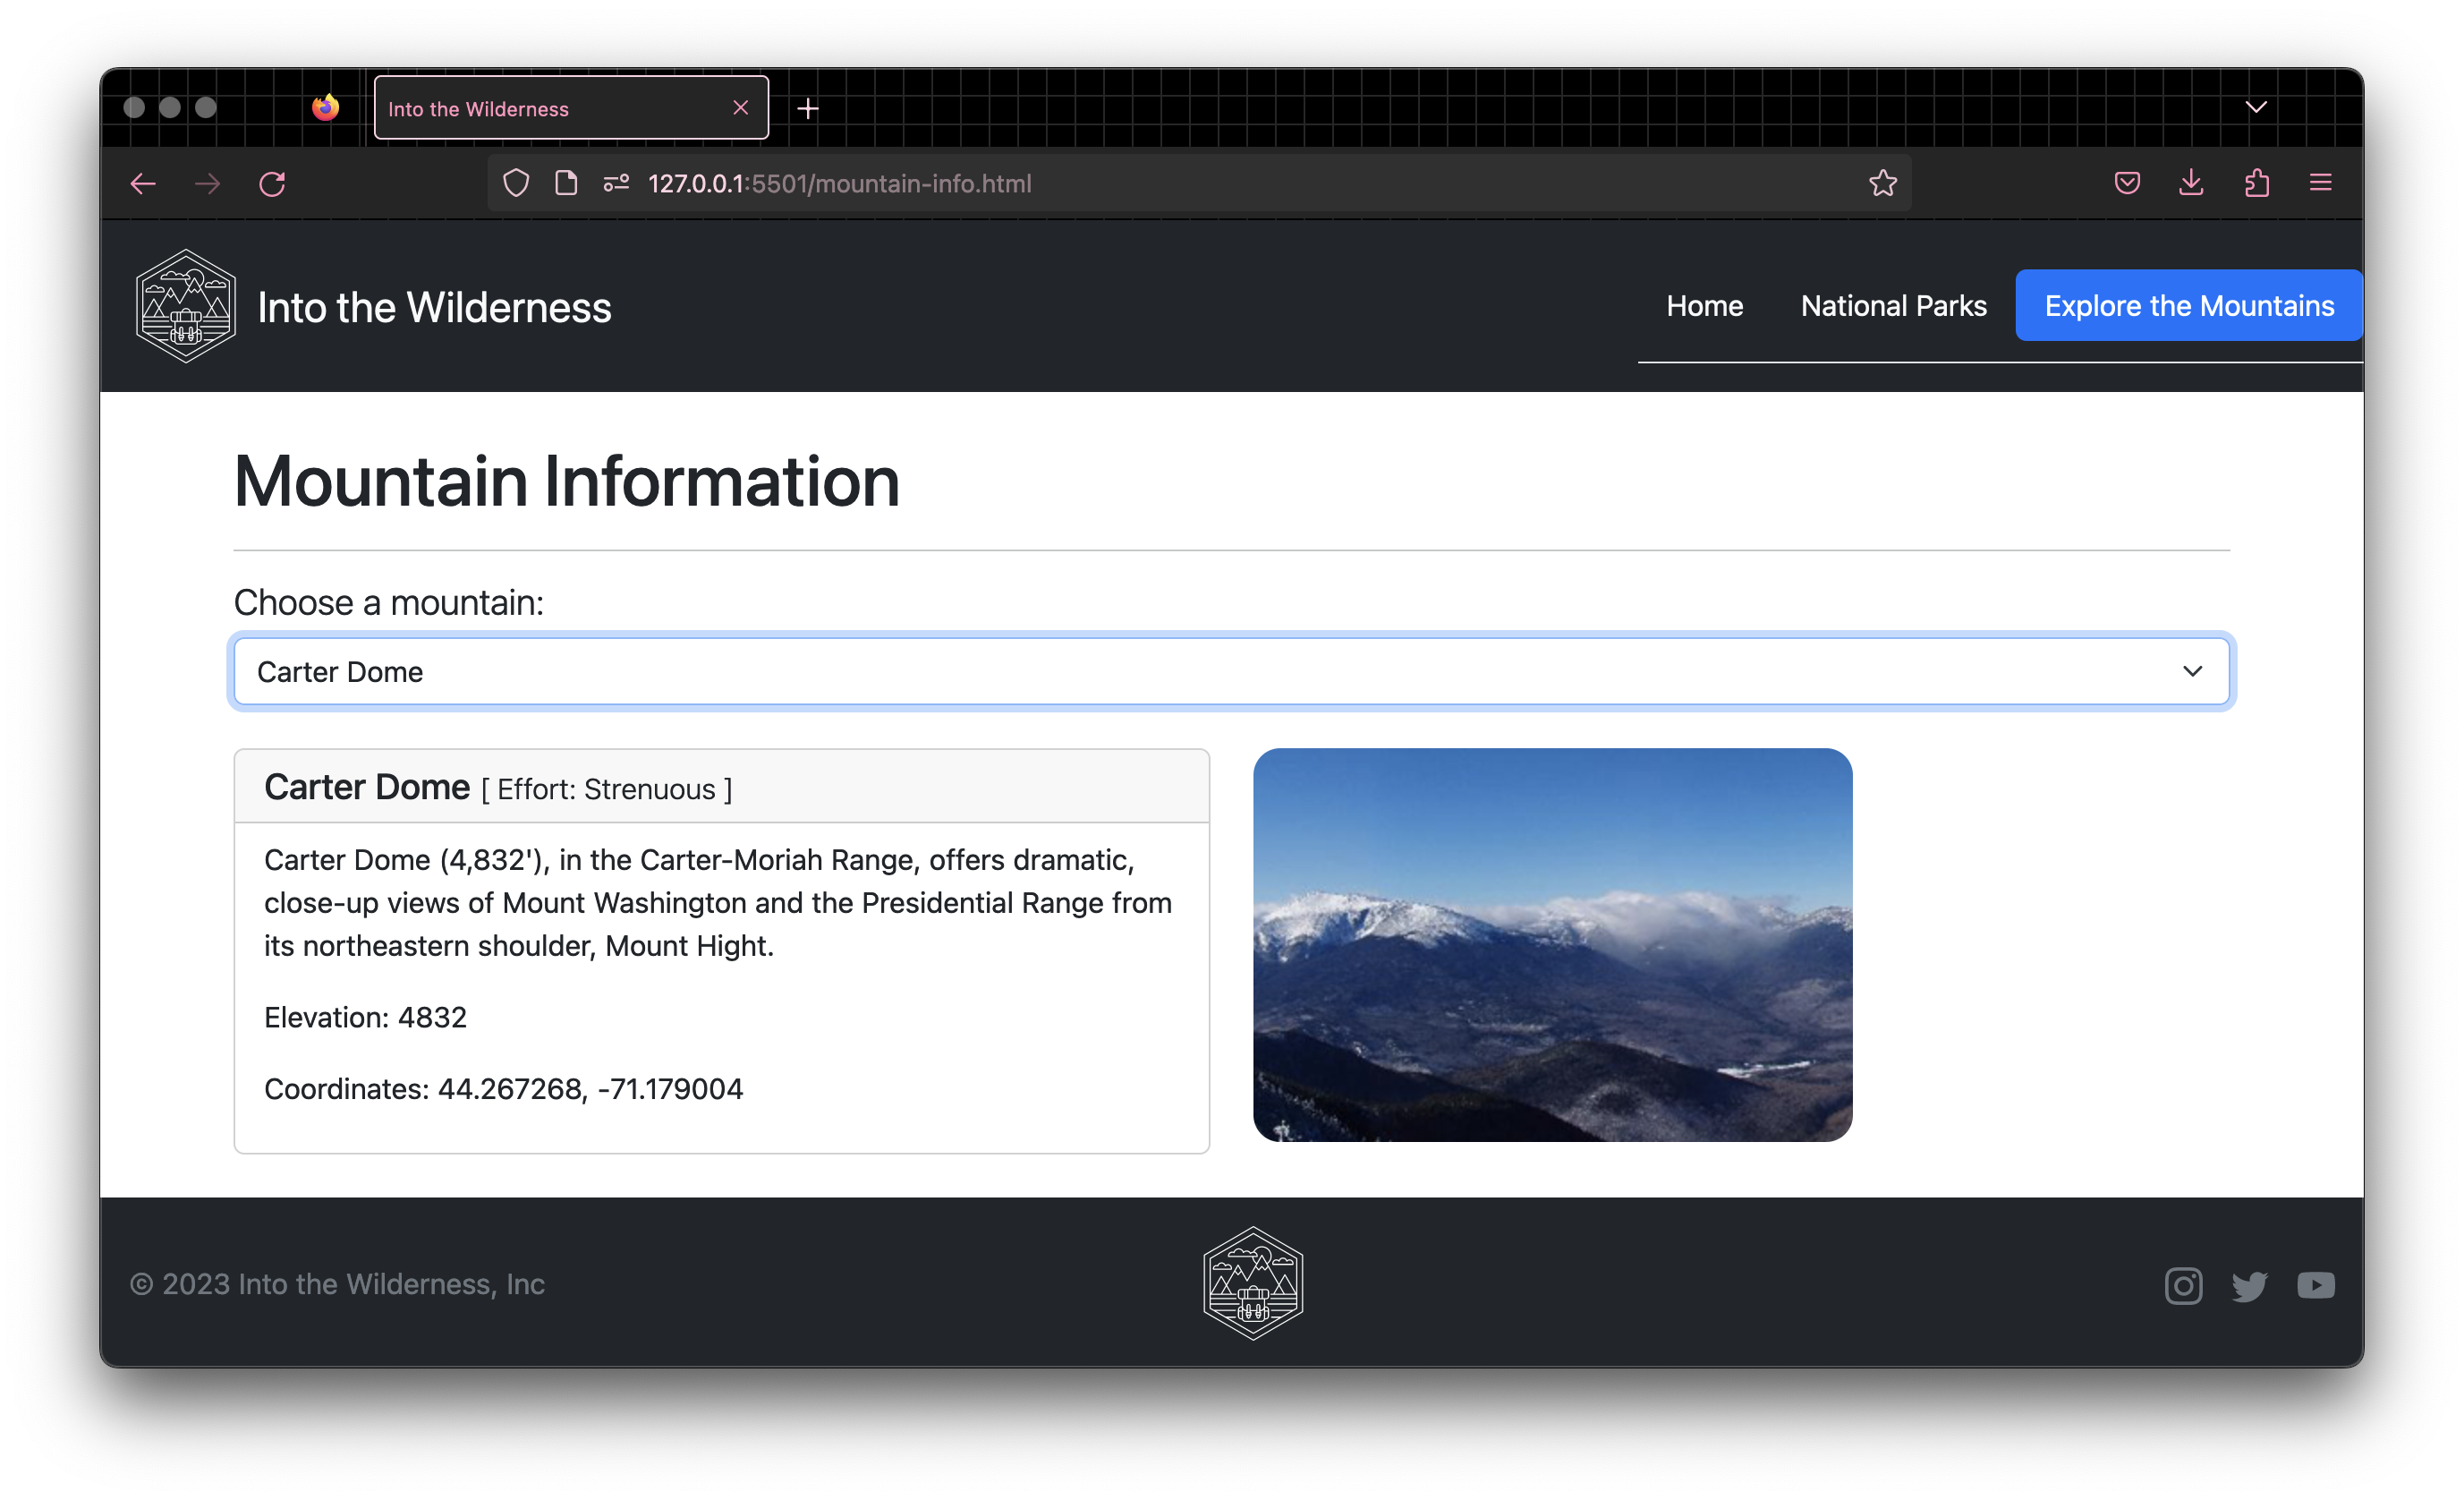Go to the Home nav link
The width and height of the screenshot is (2464, 1500).
[1704, 306]
